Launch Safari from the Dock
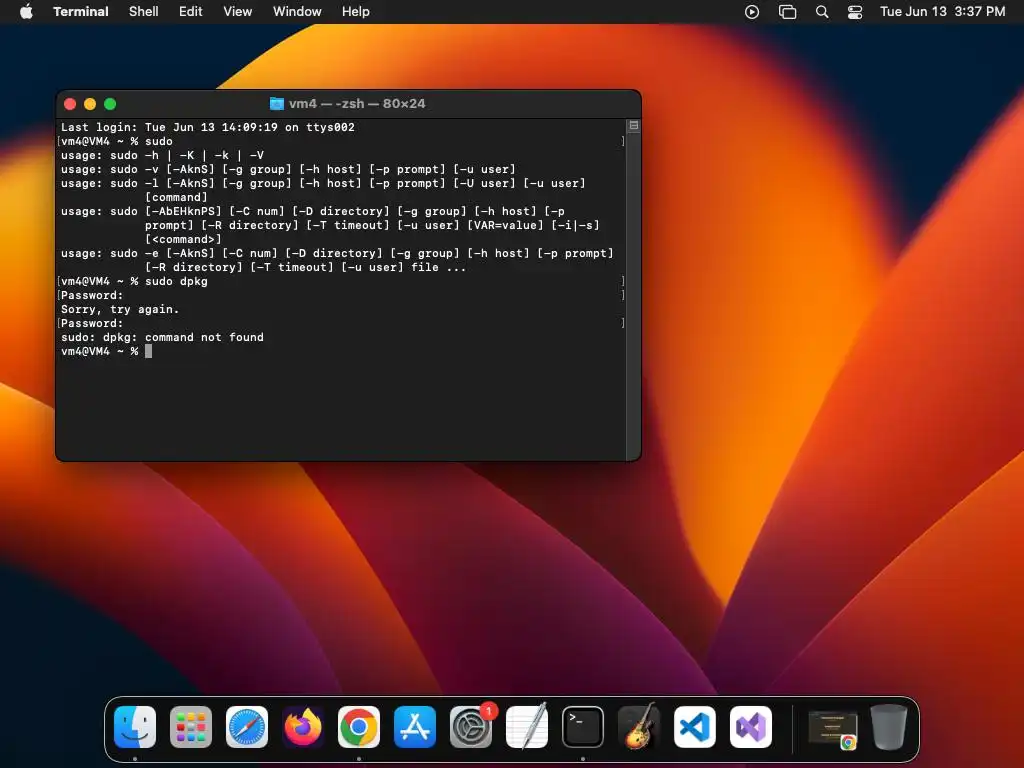The image size is (1024, 768). tap(247, 727)
